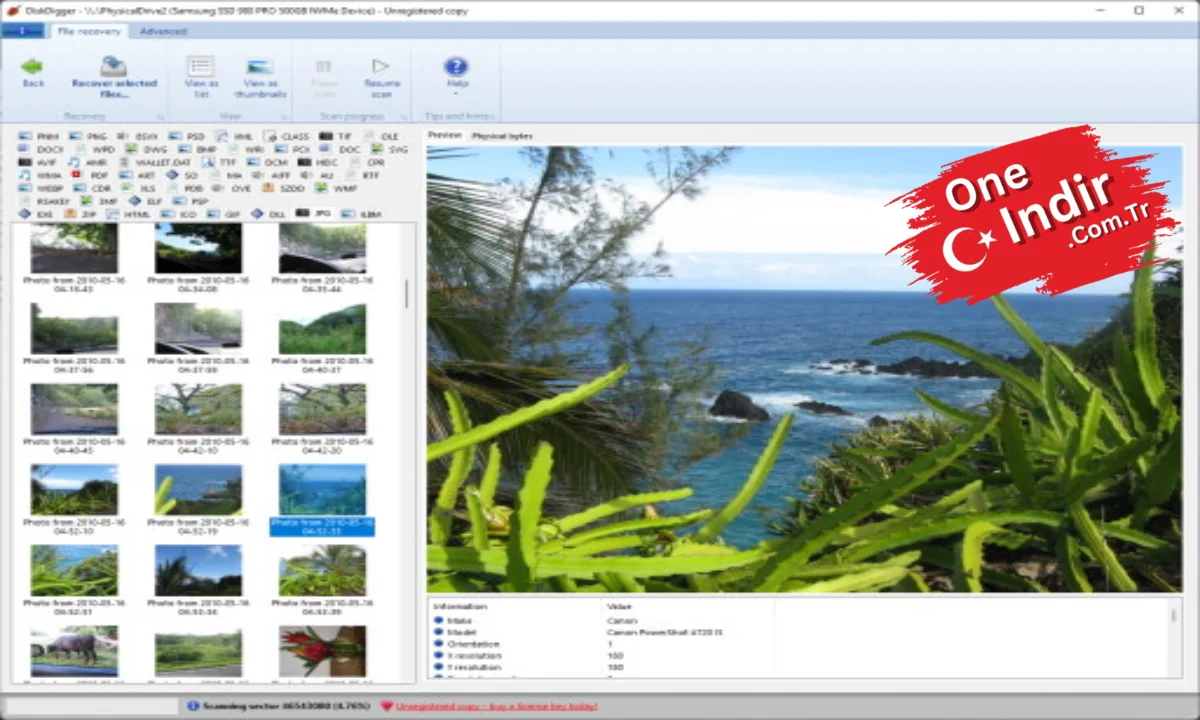This screenshot has width=1200, height=720.
Task: Select the WMF file type tab
Action: tap(336, 188)
